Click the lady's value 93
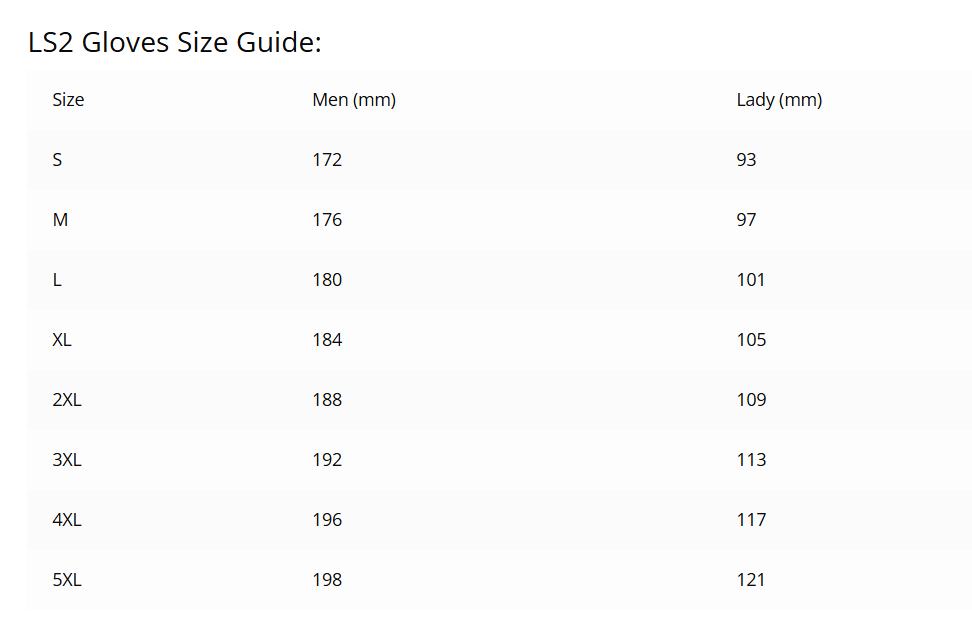The height and width of the screenshot is (618, 972). (x=746, y=160)
